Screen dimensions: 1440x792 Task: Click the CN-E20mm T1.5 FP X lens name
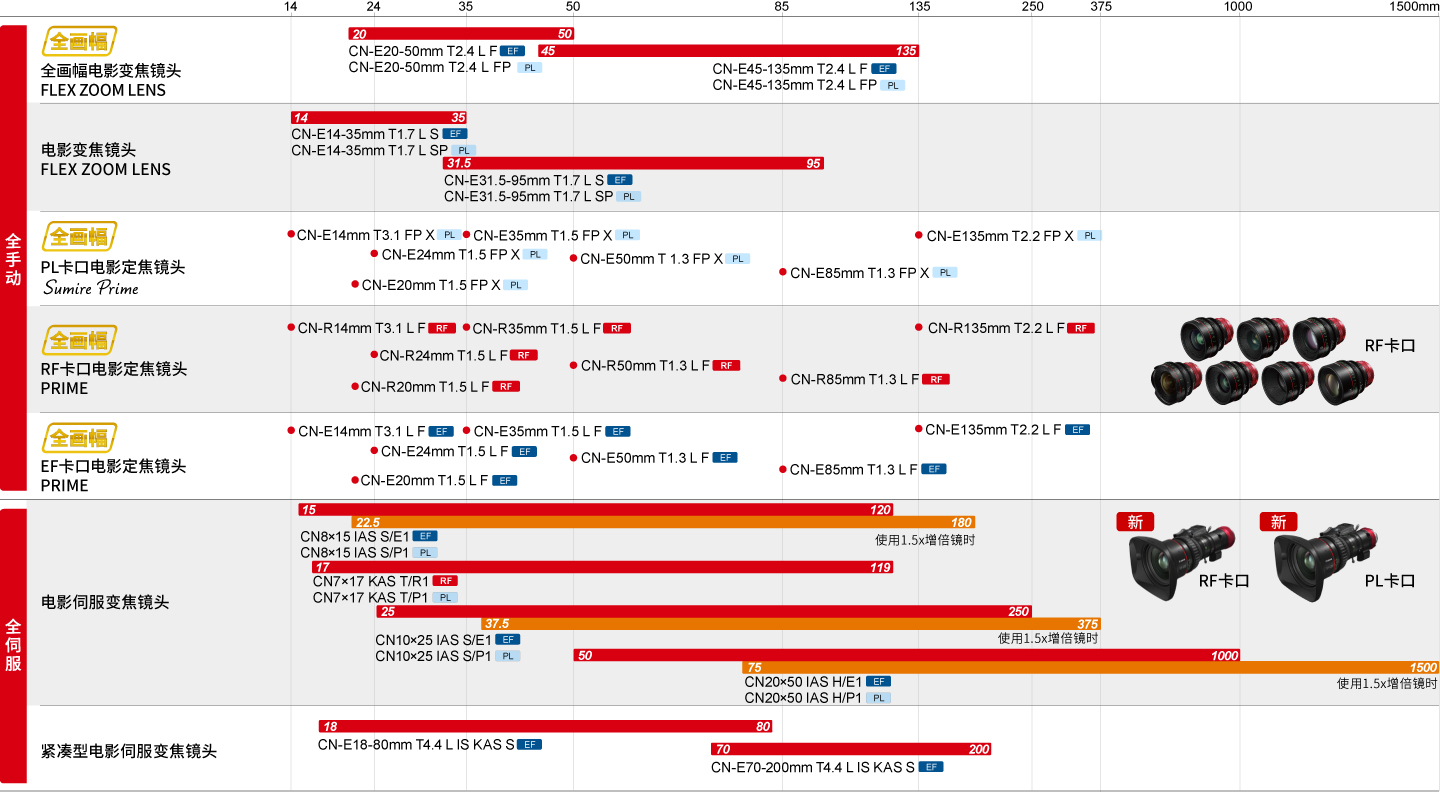(431, 285)
